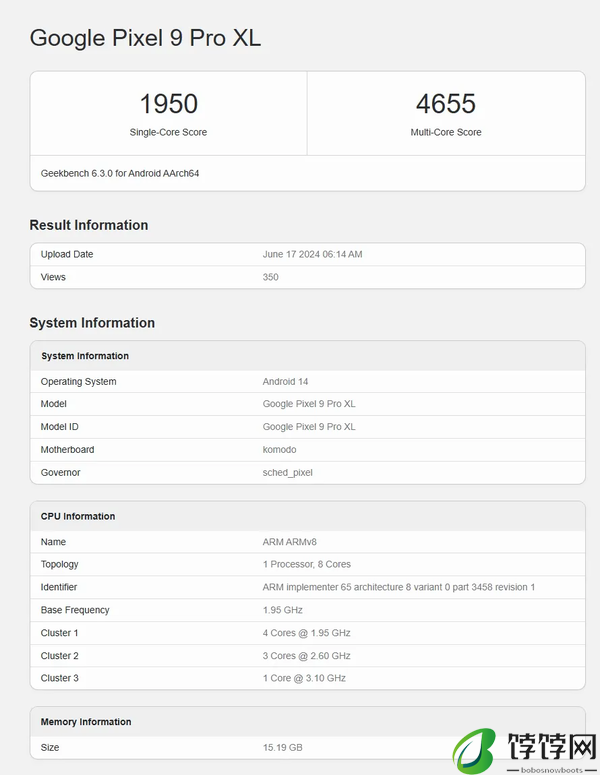The width and height of the screenshot is (600, 775).
Task: Click the Single-Core Score label
Action: (x=169, y=132)
